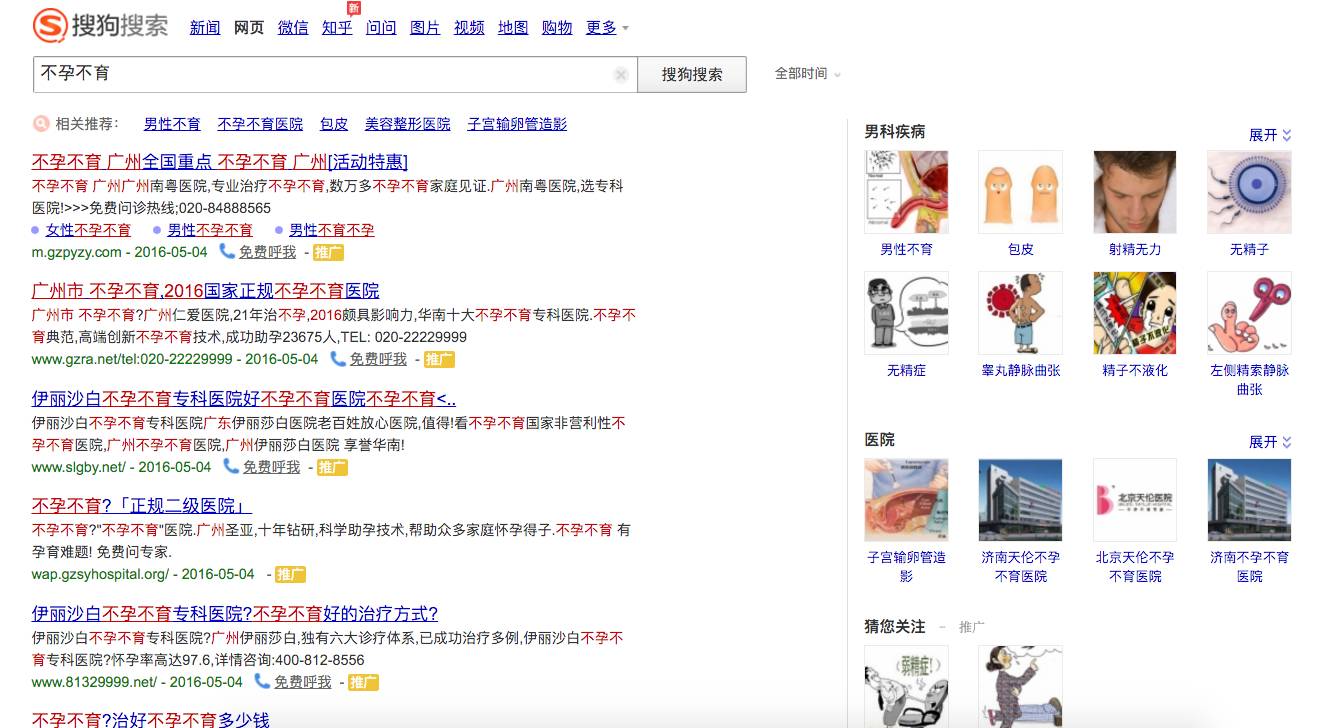Click phone icon for www.slgby.net result

pyautogui.click(x=231, y=466)
